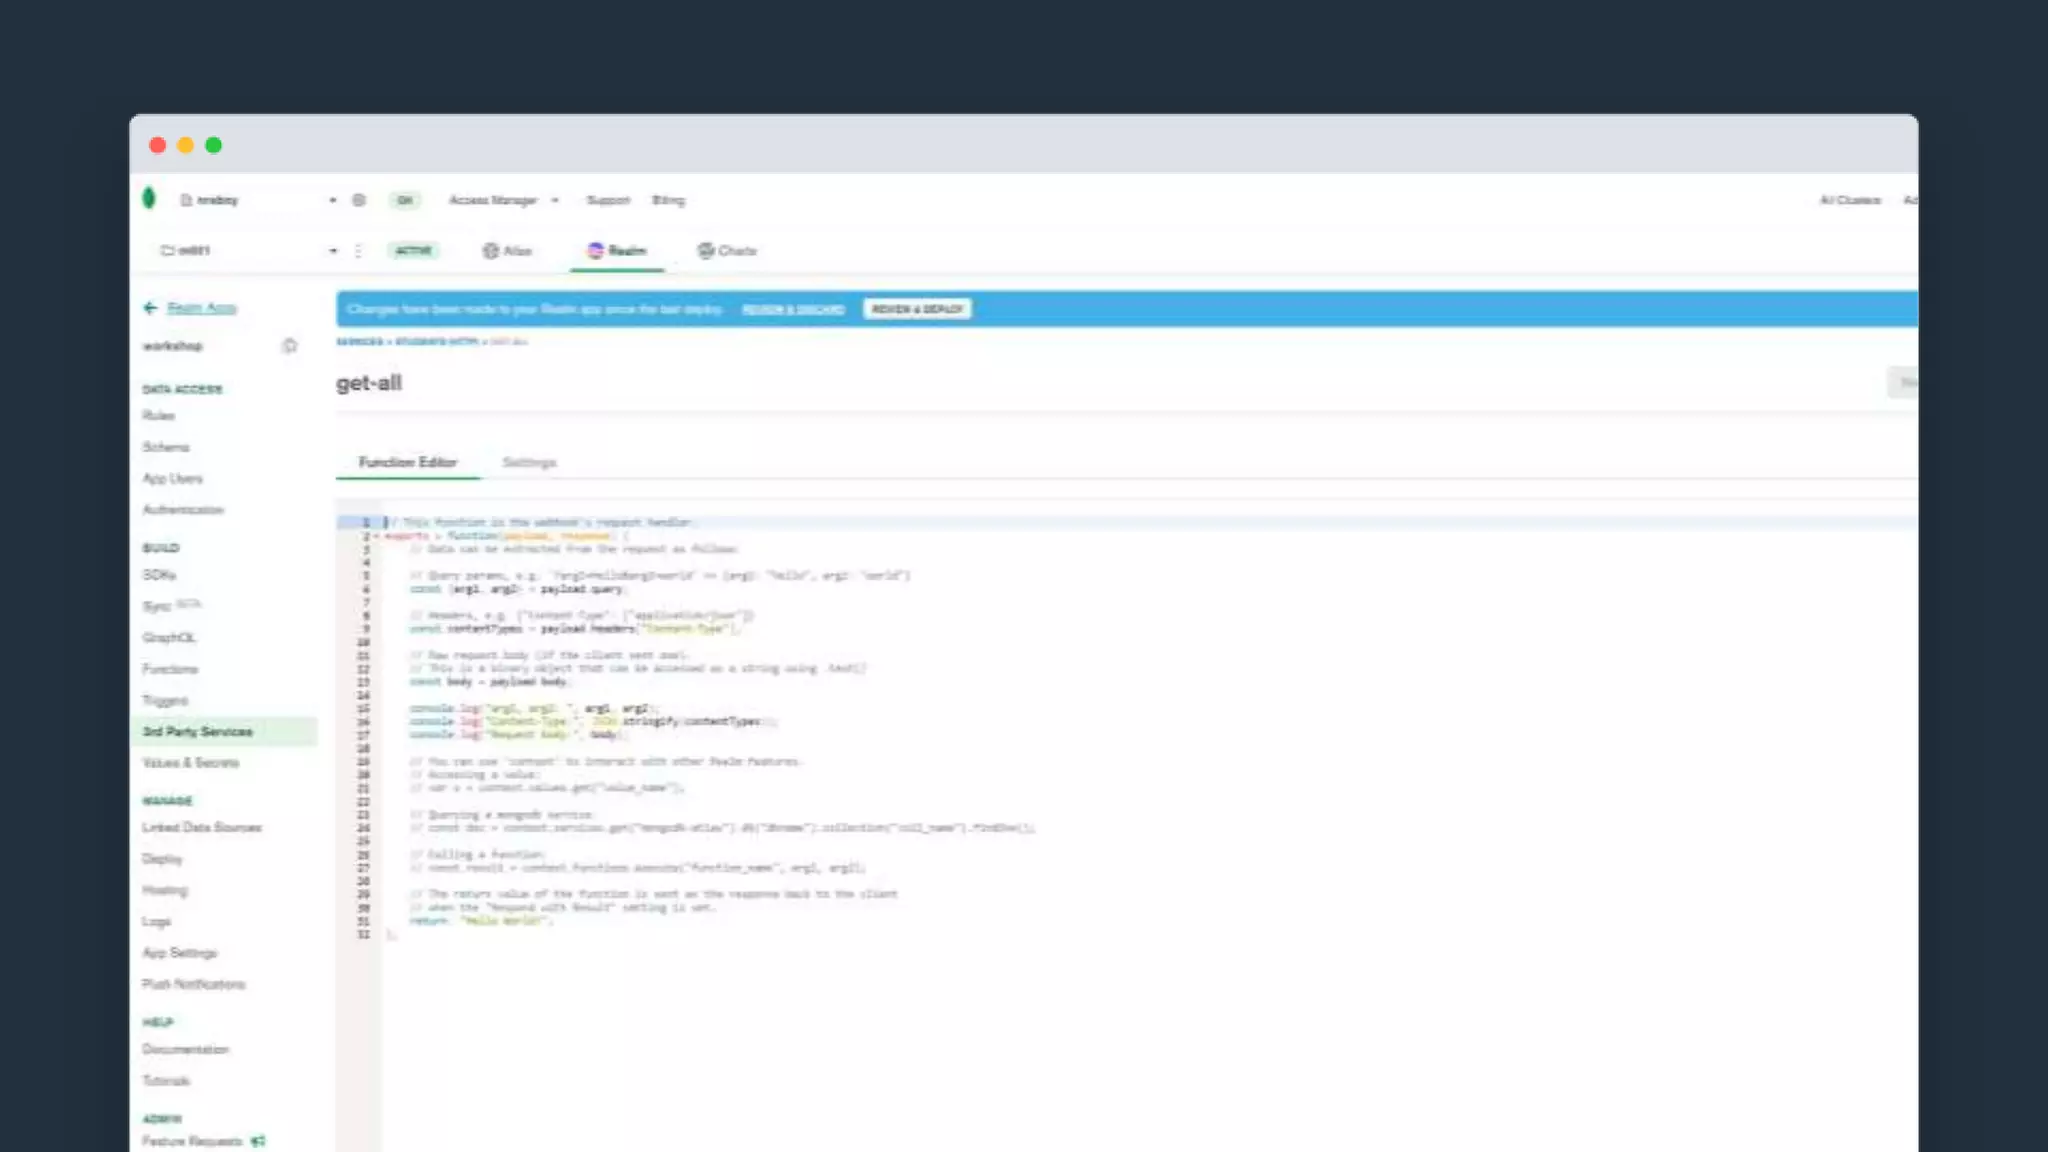This screenshot has height=1152, width=2048.
Task: Click the Review & Deploy button
Action: click(917, 309)
